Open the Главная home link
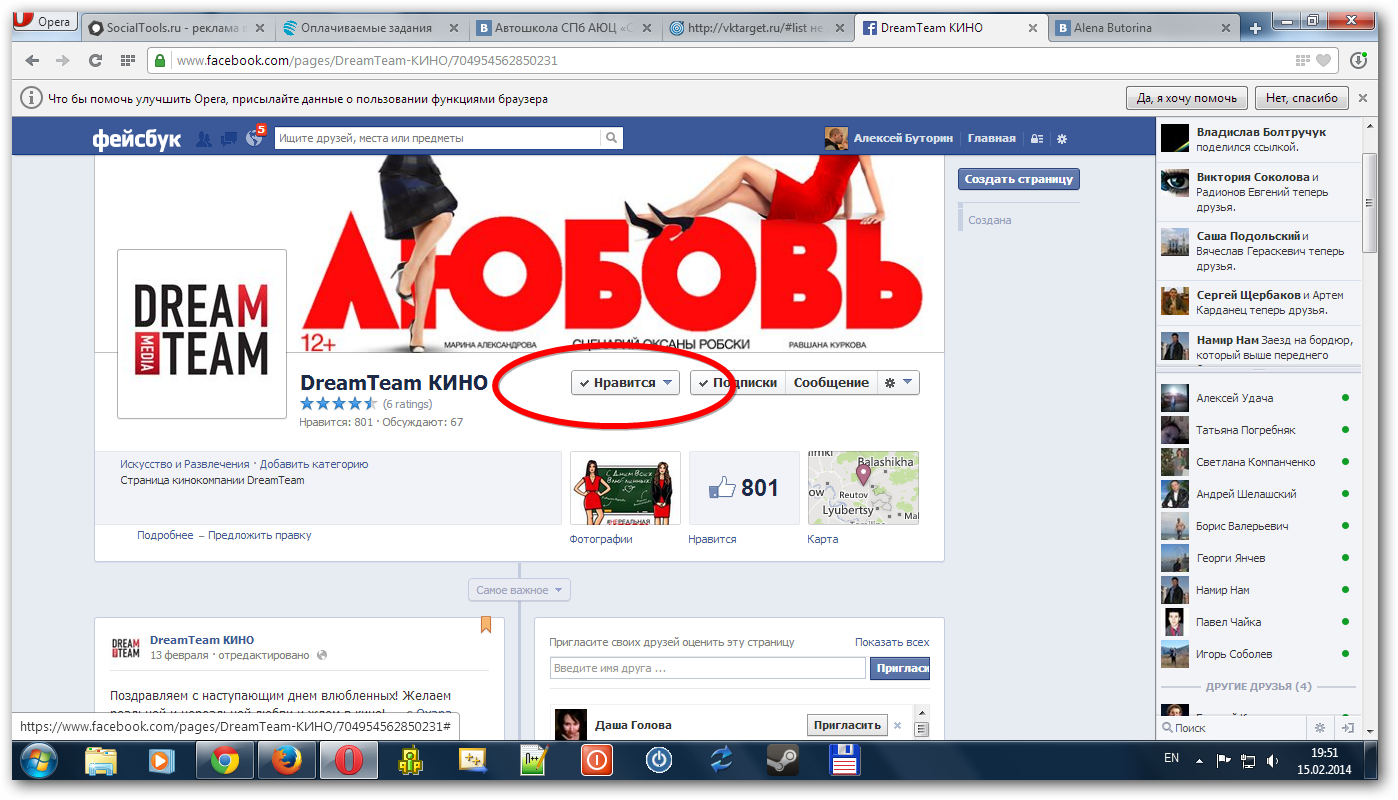 point(991,139)
